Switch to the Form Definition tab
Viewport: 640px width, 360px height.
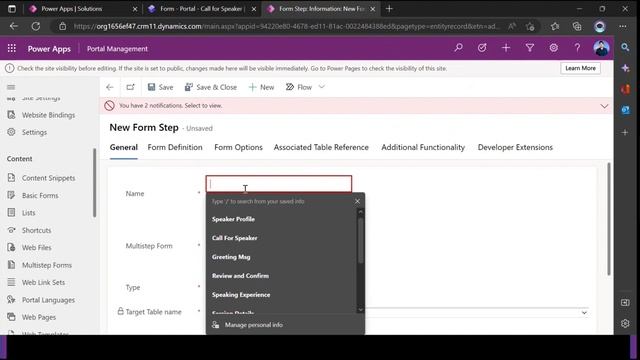click(x=175, y=147)
